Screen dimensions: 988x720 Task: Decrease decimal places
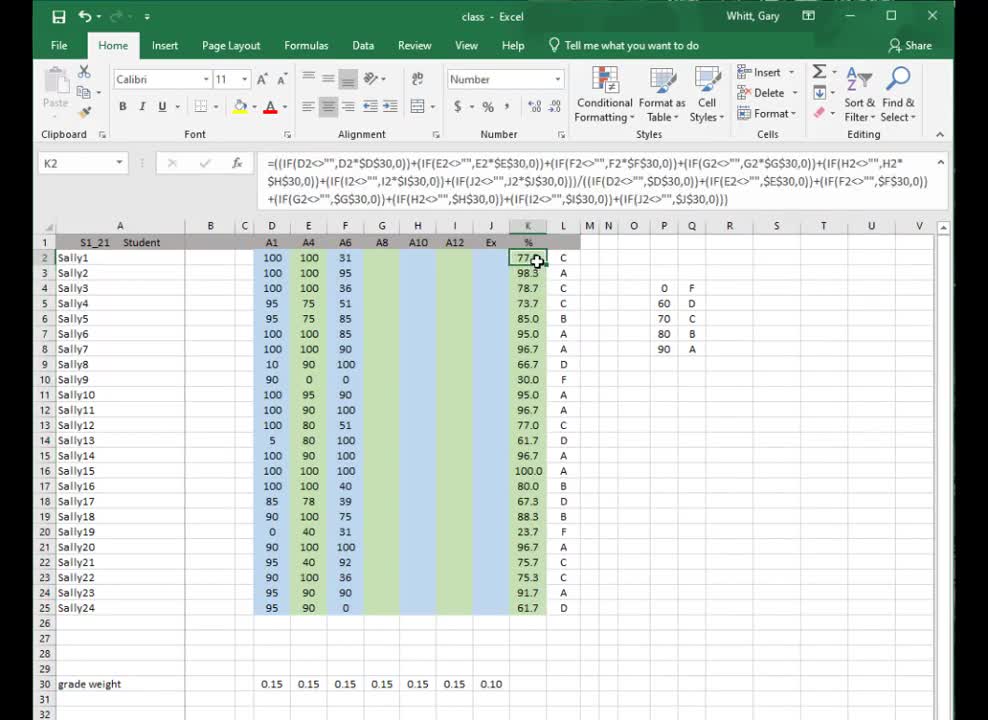pos(554,106)
